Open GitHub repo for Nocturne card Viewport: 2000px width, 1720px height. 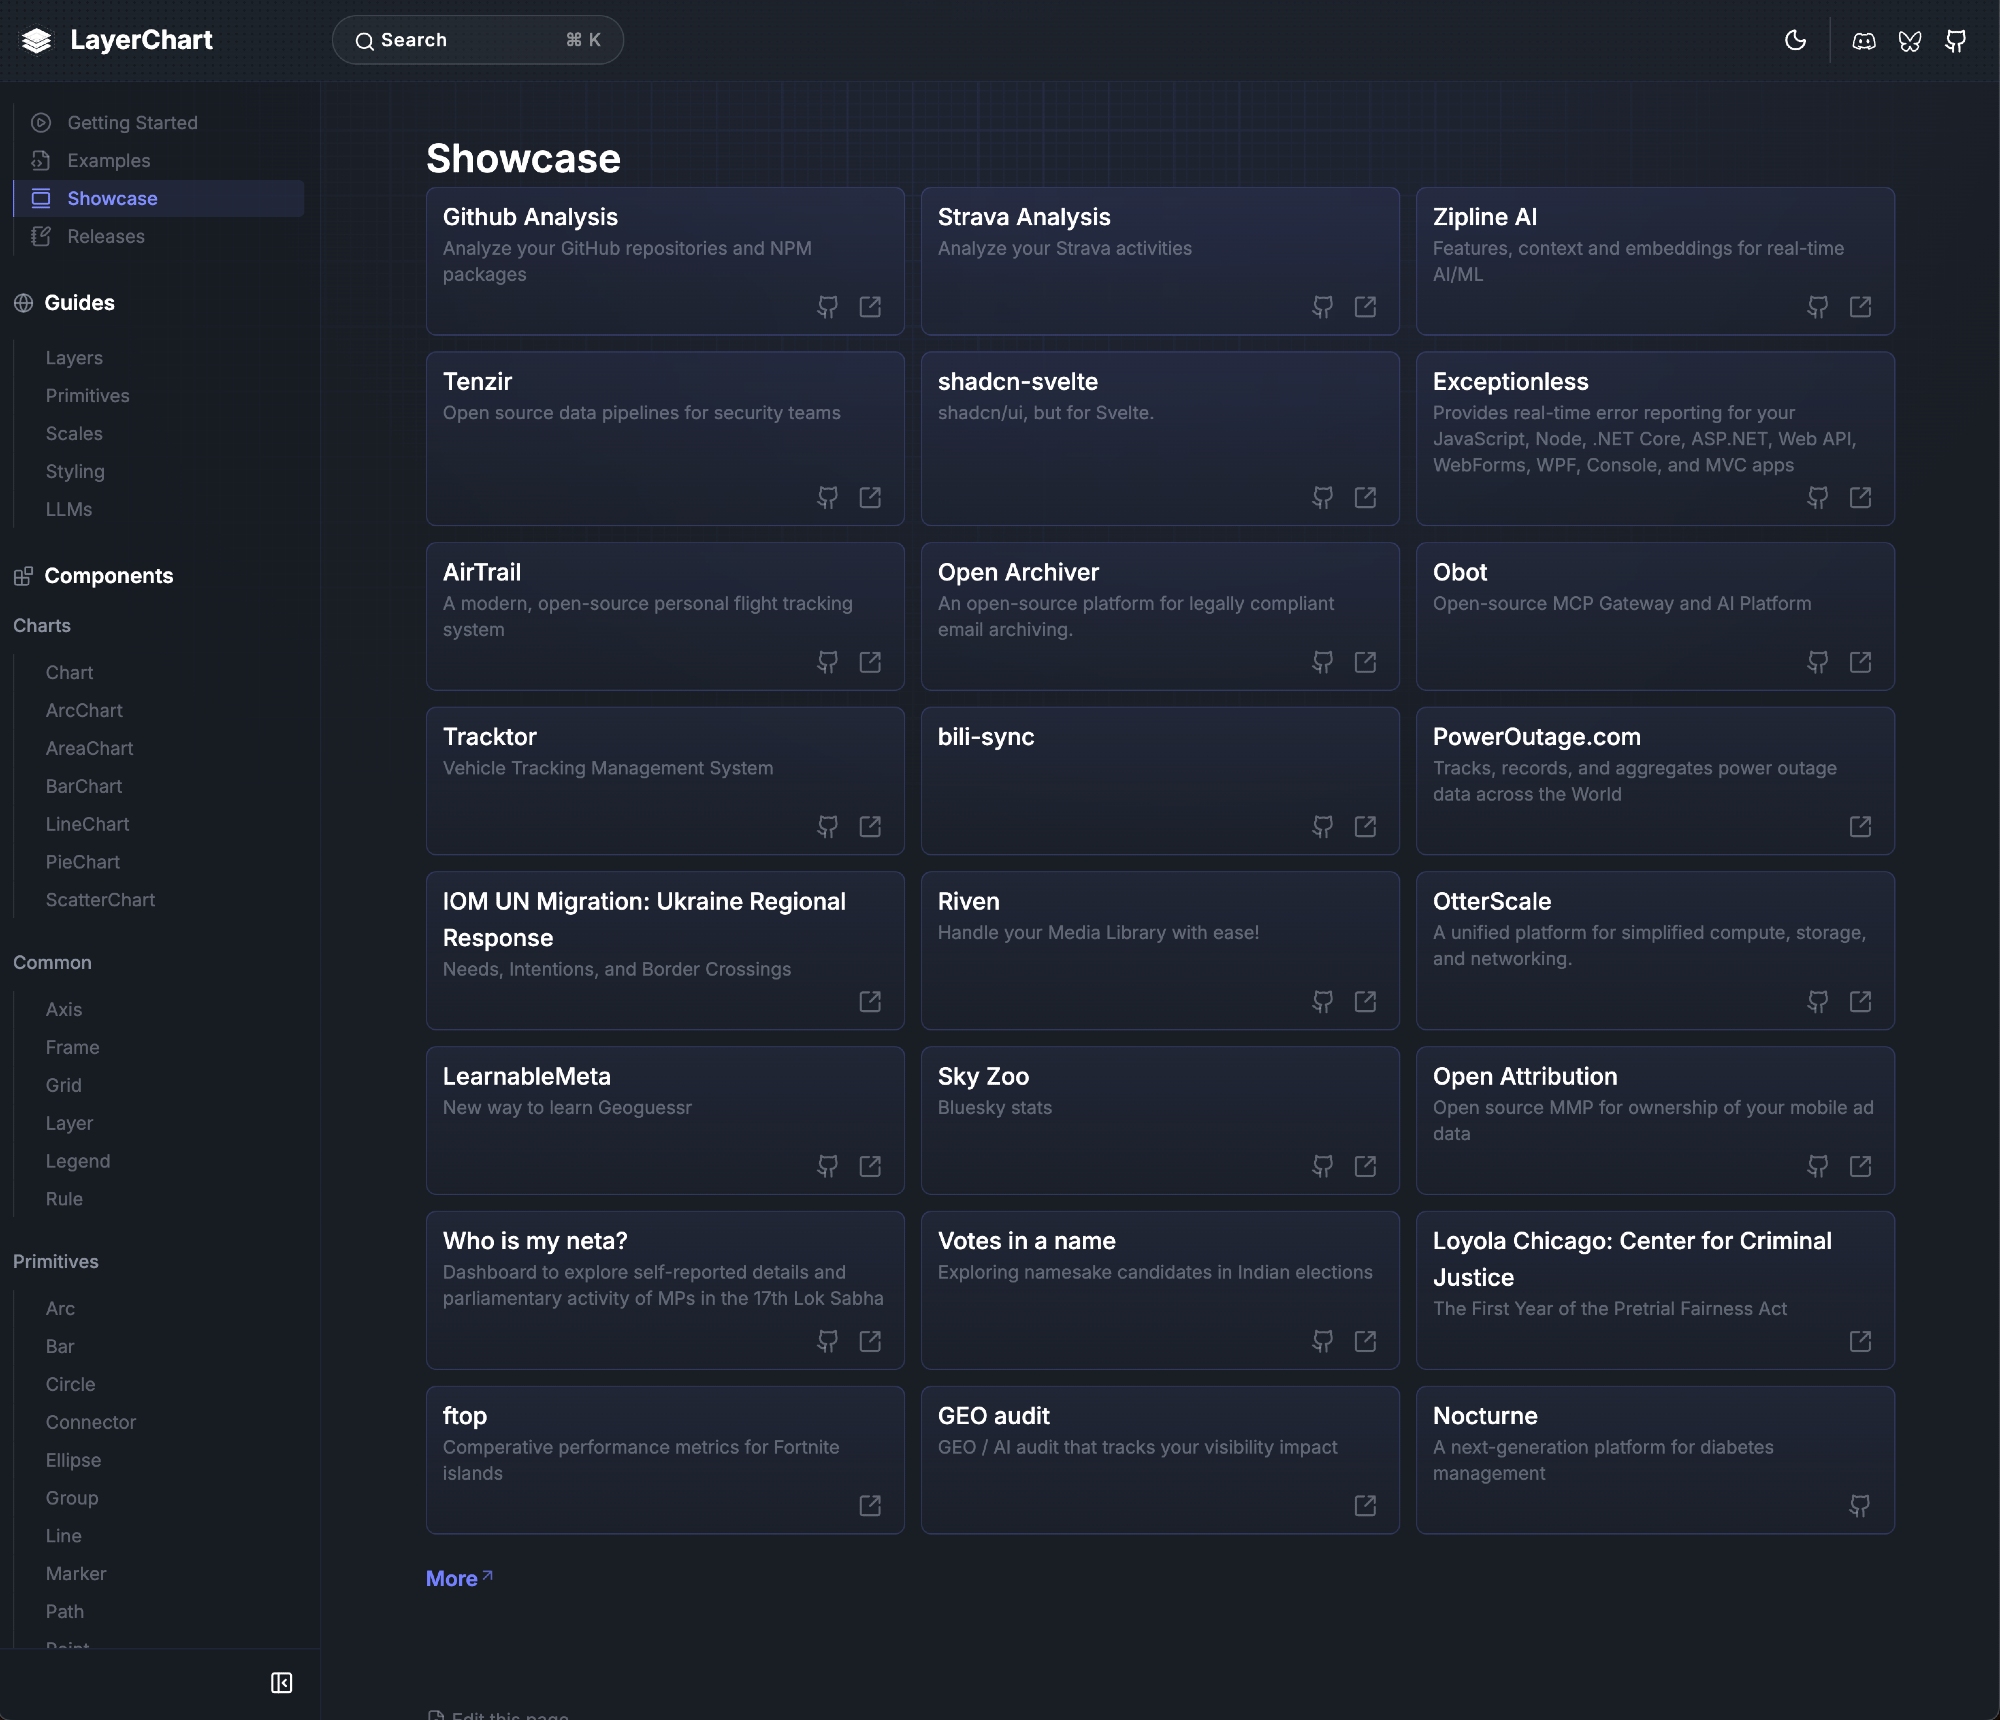[x=1860, y=1506]
